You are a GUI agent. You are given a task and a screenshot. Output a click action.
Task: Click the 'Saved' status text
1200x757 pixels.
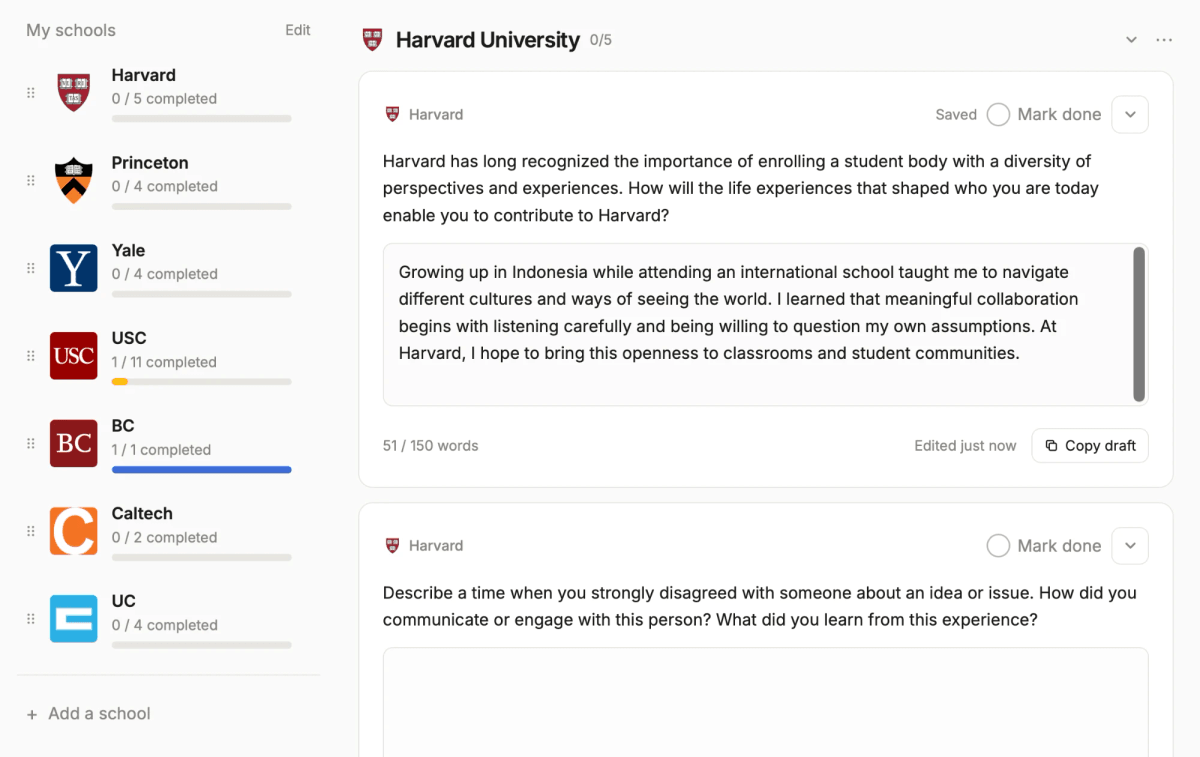956,114
